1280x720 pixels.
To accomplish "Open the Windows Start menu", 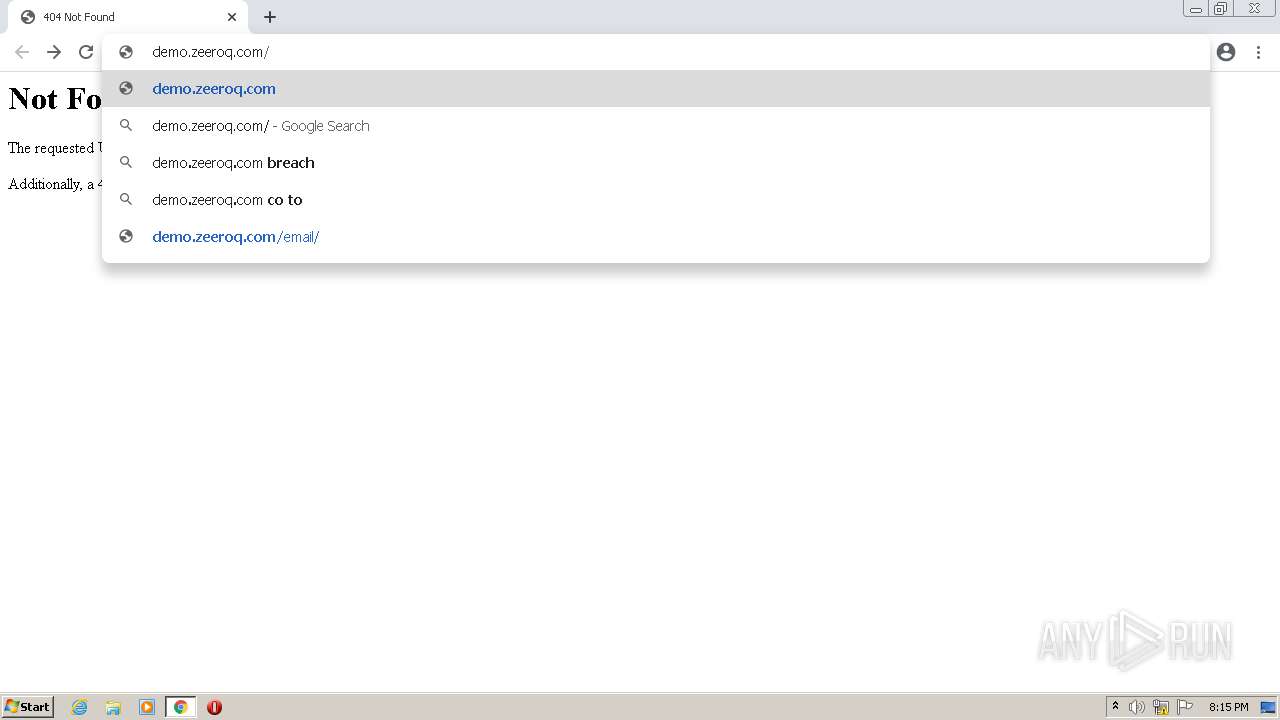I will coord(27,707).
